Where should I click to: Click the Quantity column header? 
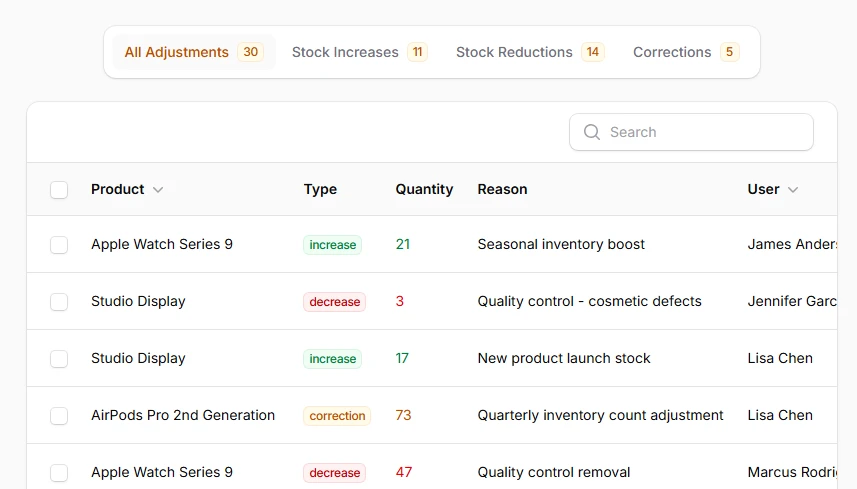(x=424, y=189)
